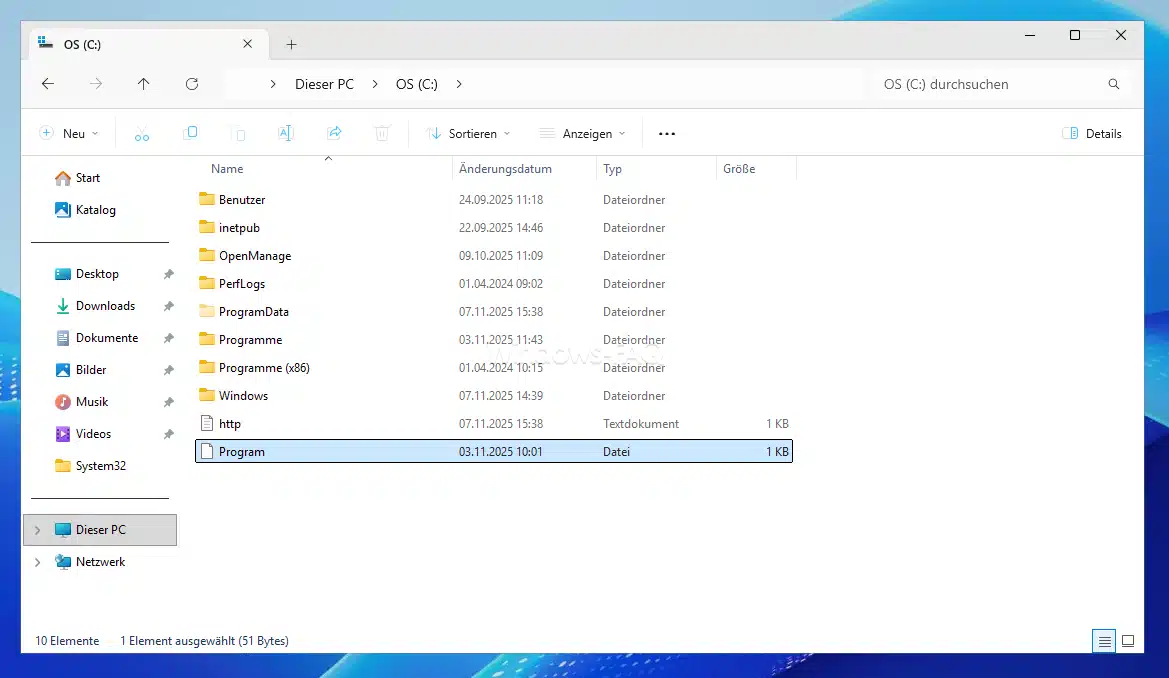The height and width of the screenshot is (678, 1169).
Task: Open the three-dots more options menu
Action: point(667,133)
